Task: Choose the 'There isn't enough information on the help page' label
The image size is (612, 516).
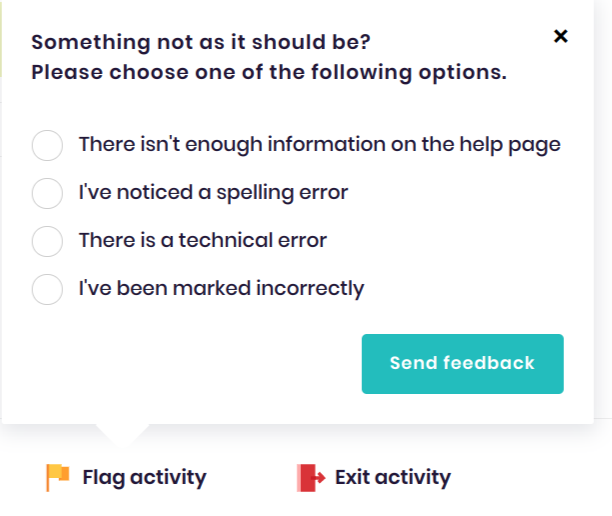Action: [x=320, y=145]
